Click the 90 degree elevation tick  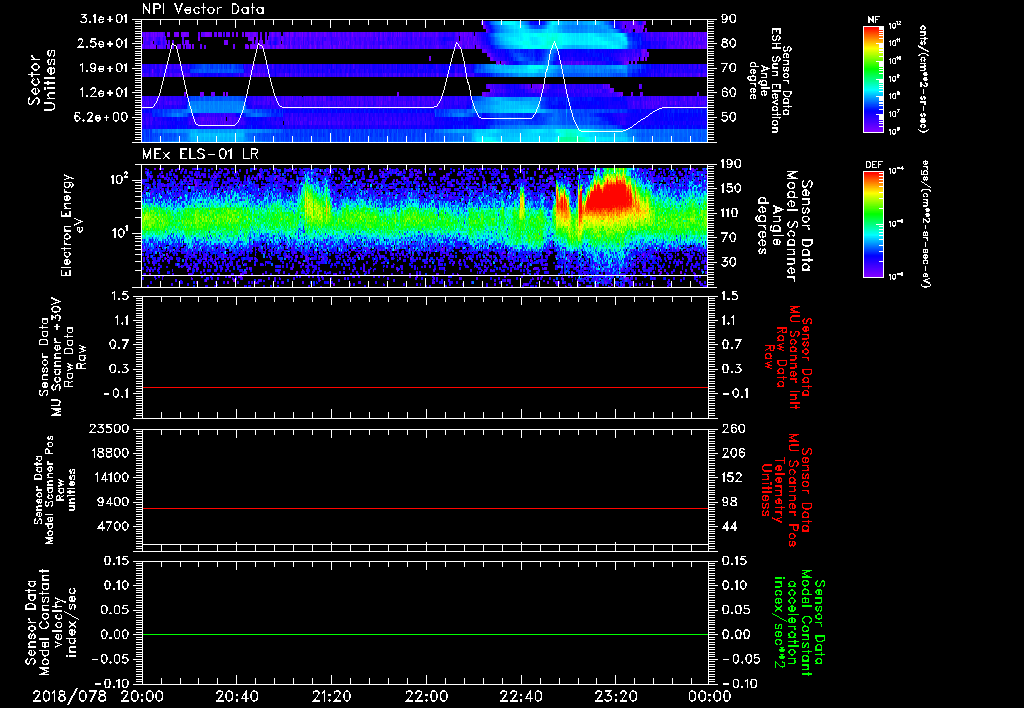729,19
